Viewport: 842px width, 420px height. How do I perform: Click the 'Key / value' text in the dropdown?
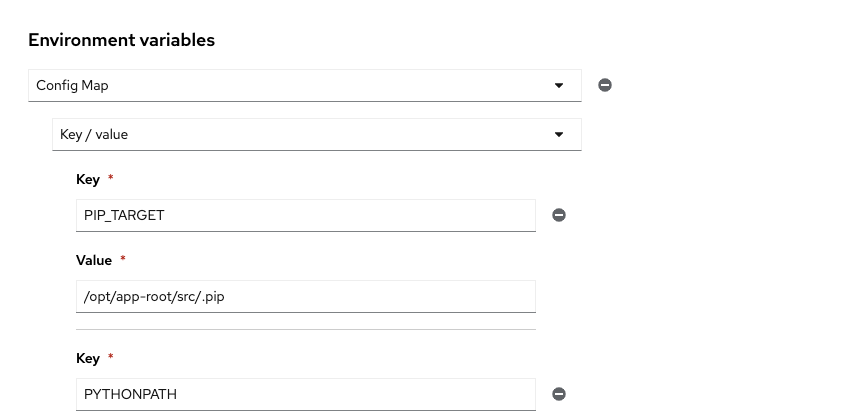[94, 134]
